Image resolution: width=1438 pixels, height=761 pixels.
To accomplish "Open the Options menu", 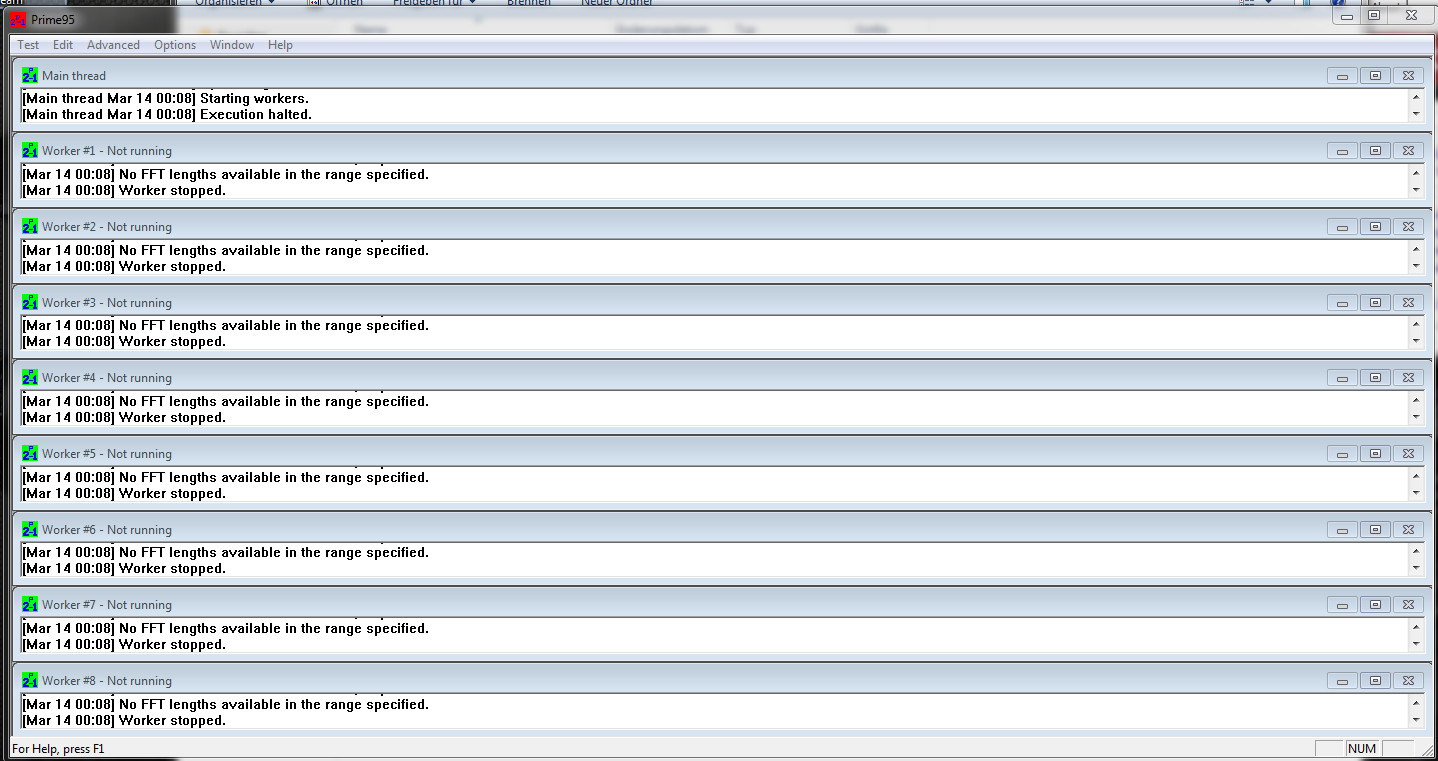I will click(175, 45).
